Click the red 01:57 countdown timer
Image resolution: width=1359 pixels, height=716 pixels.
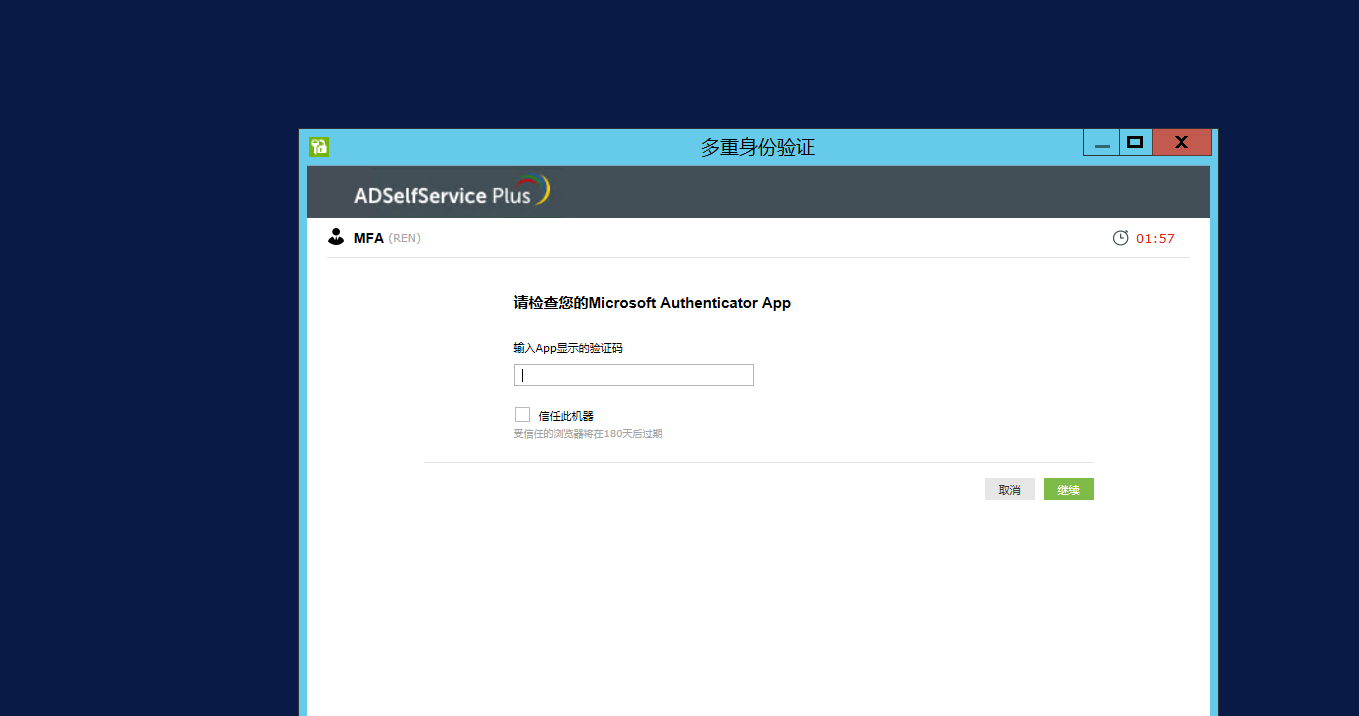(1155, 239)
